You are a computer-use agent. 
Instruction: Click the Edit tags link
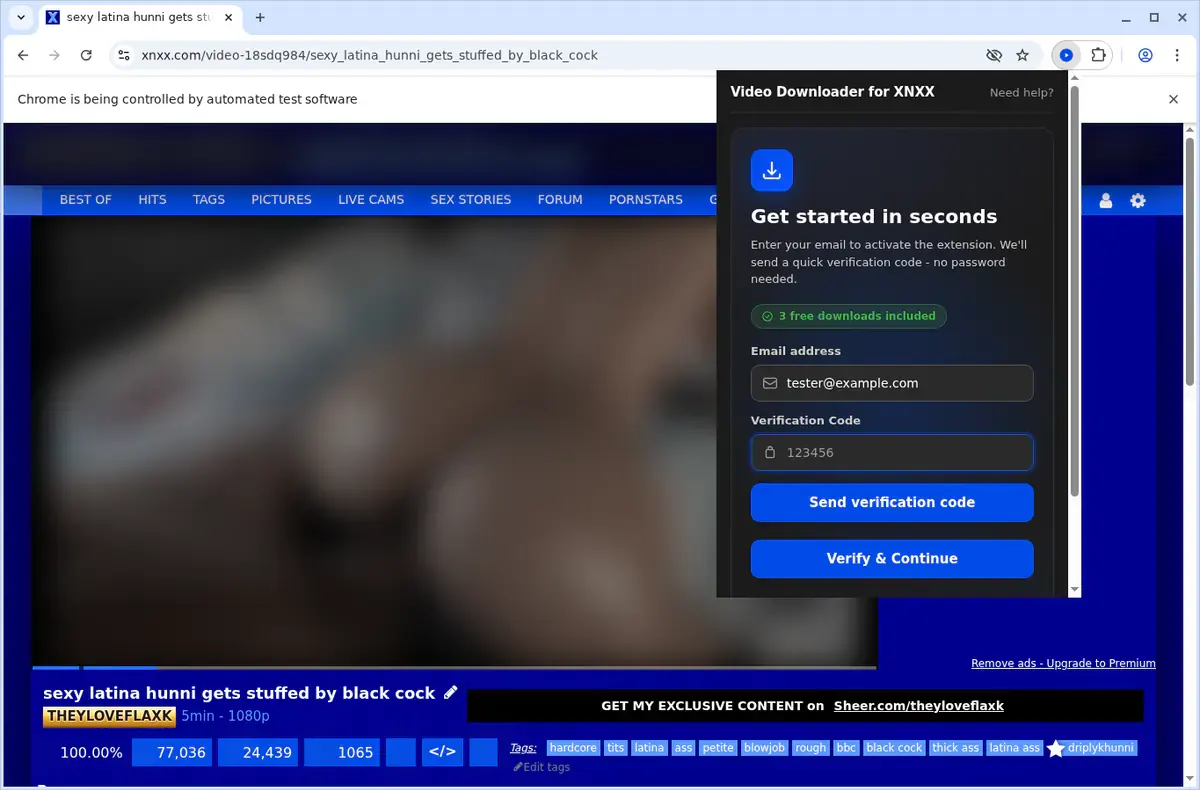(x=541, y=767)
